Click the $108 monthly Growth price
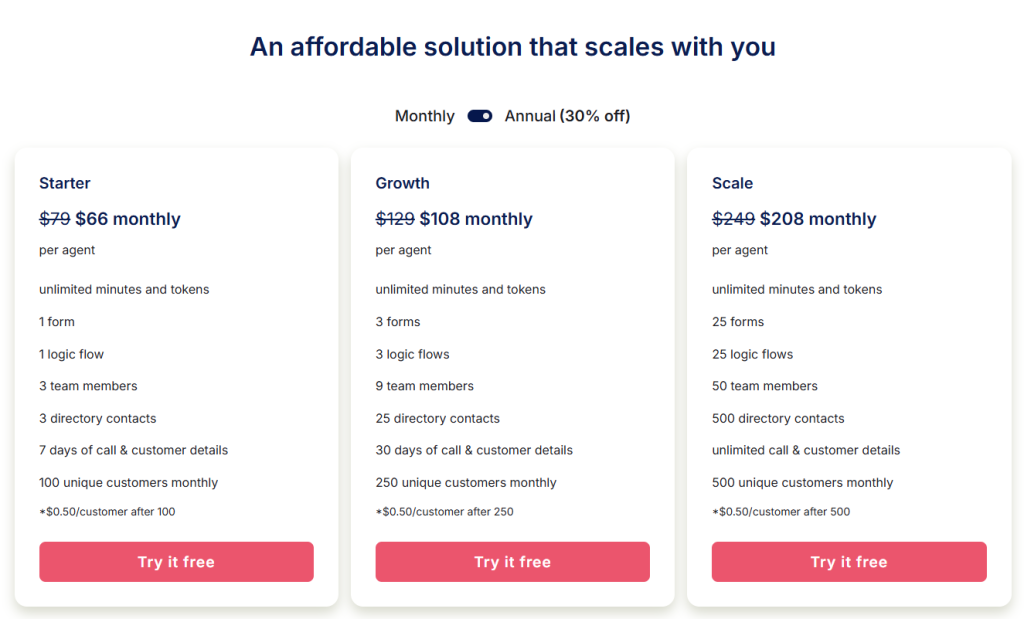Screen dimensions: 1024x619 476,219
